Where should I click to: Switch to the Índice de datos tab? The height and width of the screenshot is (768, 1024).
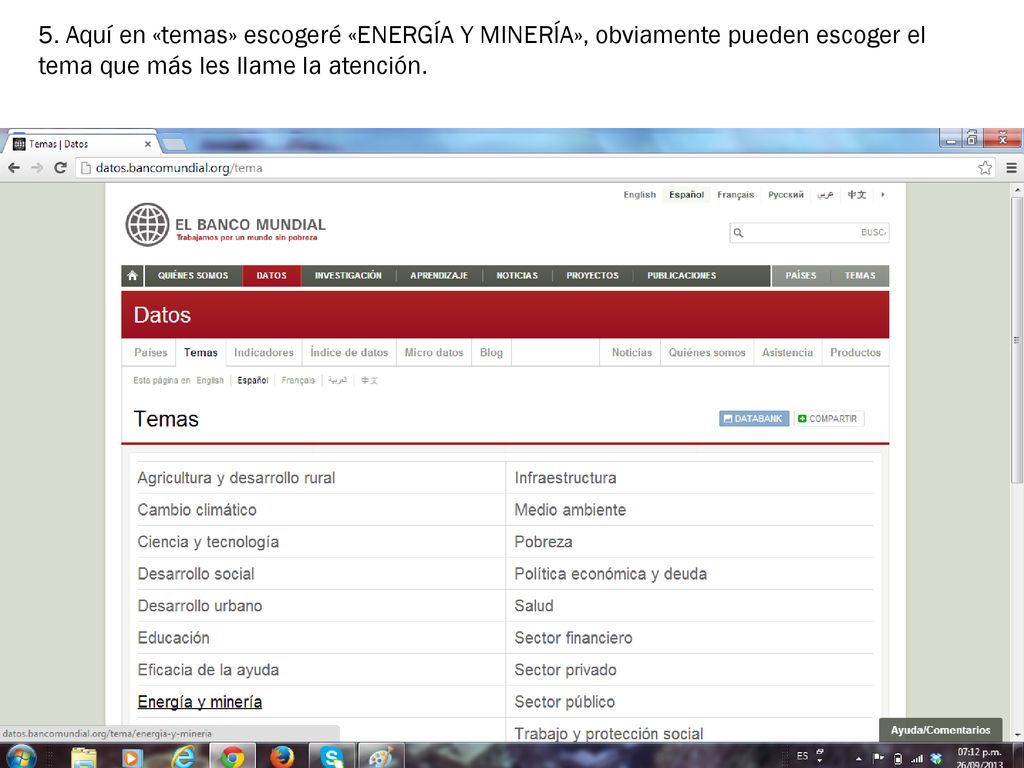349,353
